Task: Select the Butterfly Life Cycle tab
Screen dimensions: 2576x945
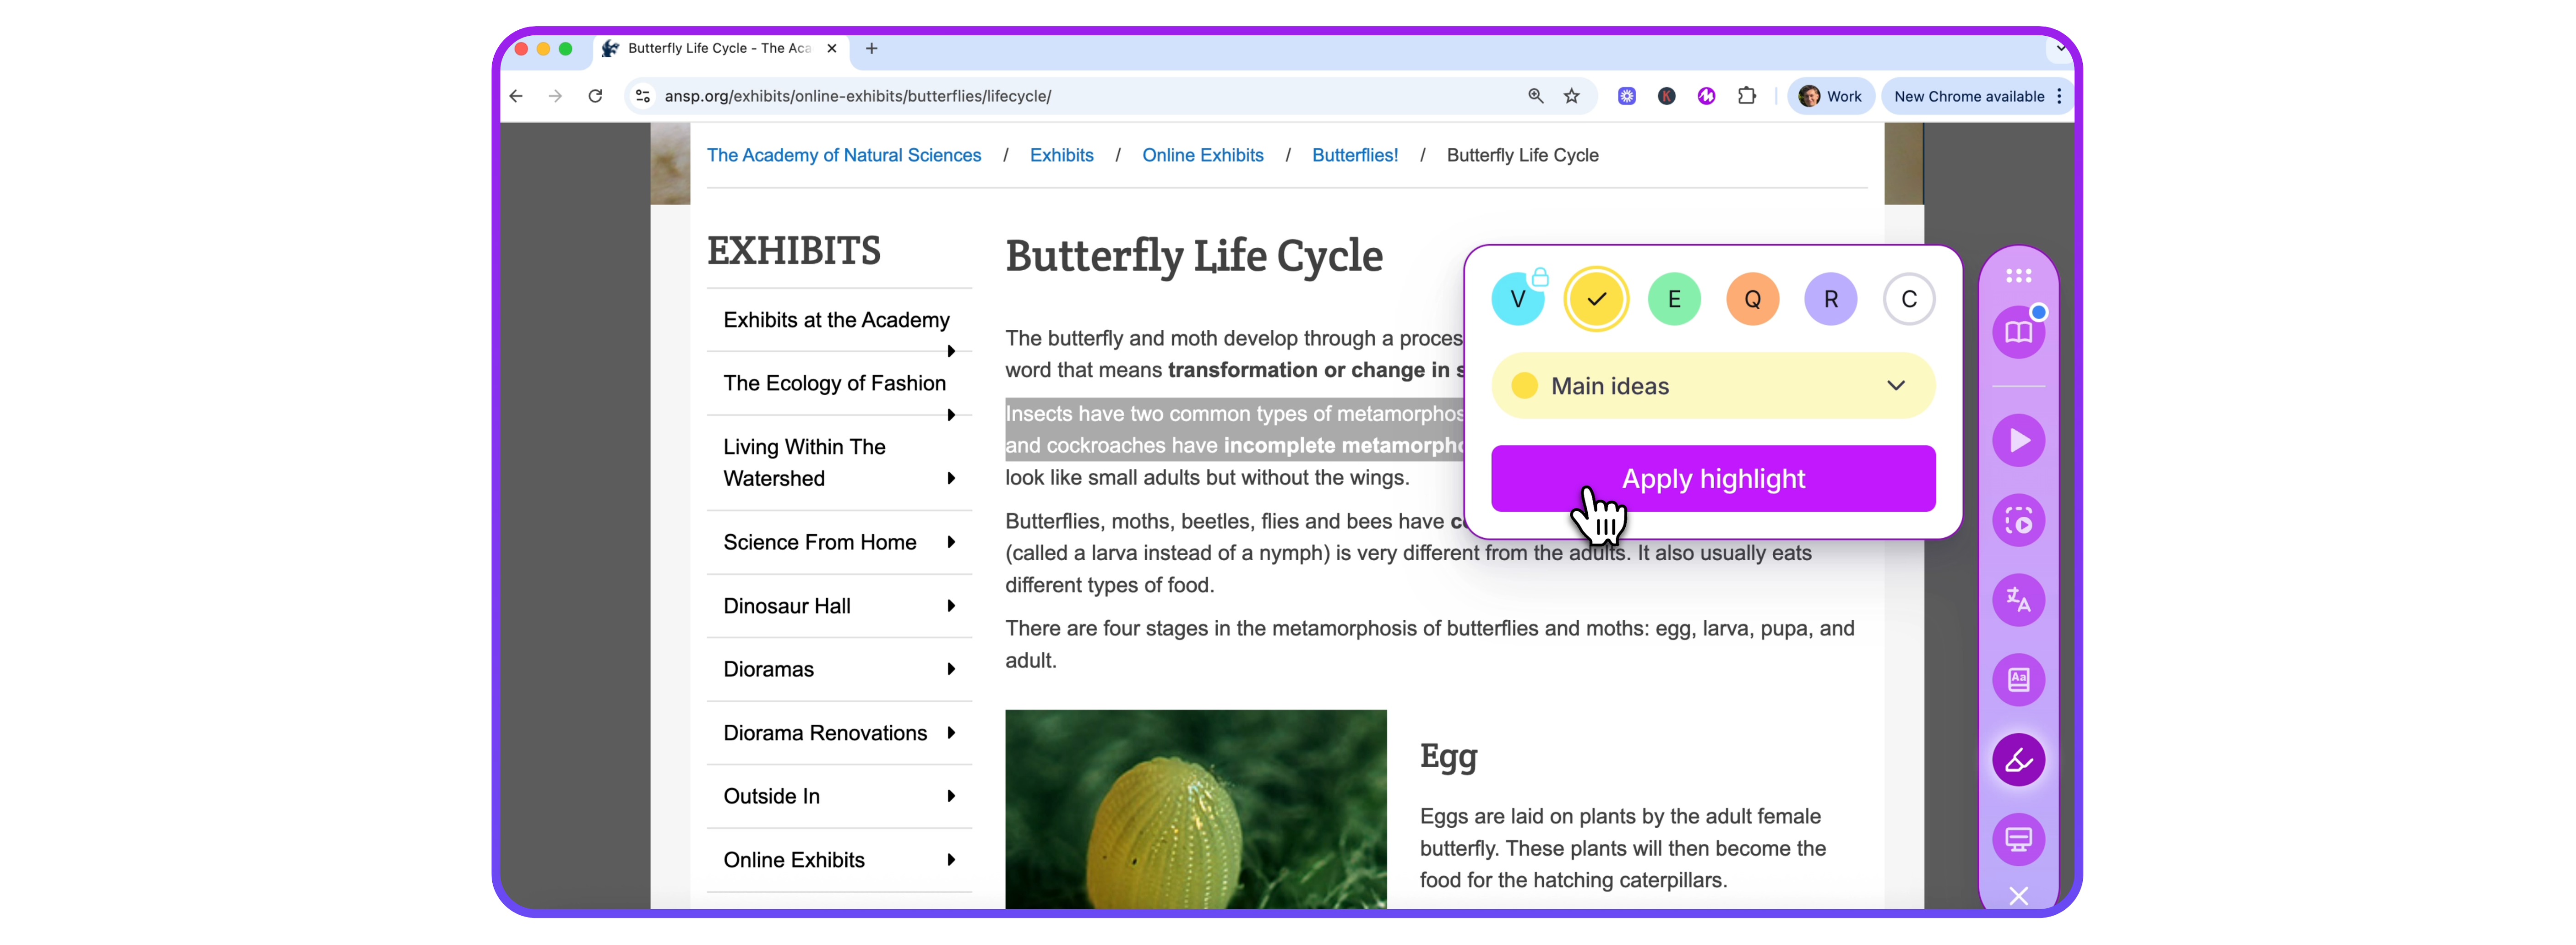Action: click(720, 48)
